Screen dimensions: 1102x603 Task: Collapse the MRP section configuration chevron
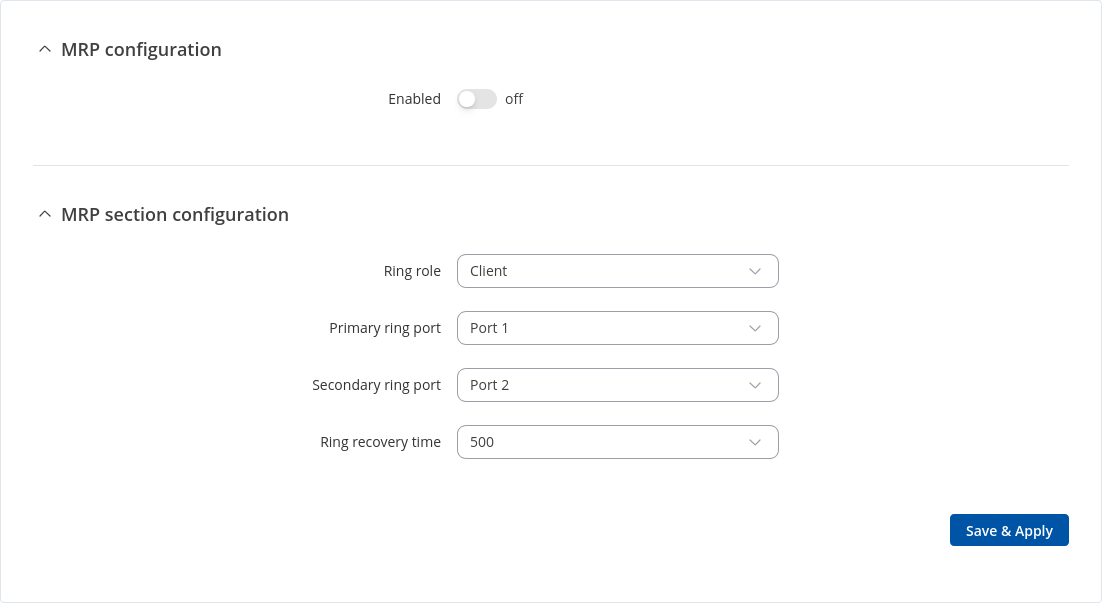(44, 215)
